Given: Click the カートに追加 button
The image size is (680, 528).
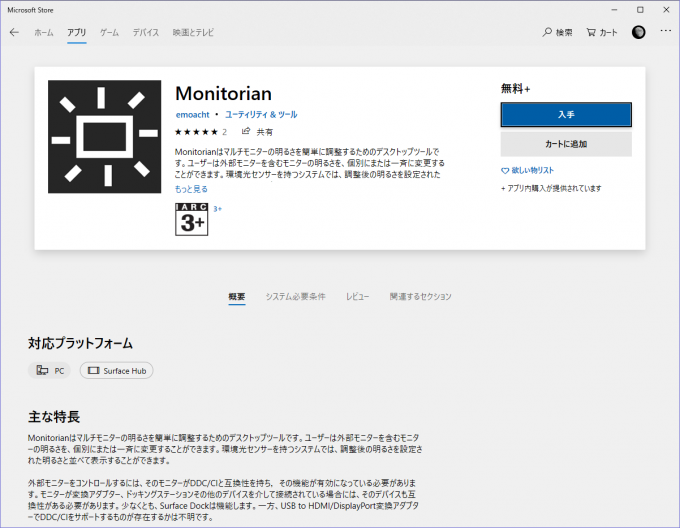Looking at the screenshot, I should click(566, 144).
